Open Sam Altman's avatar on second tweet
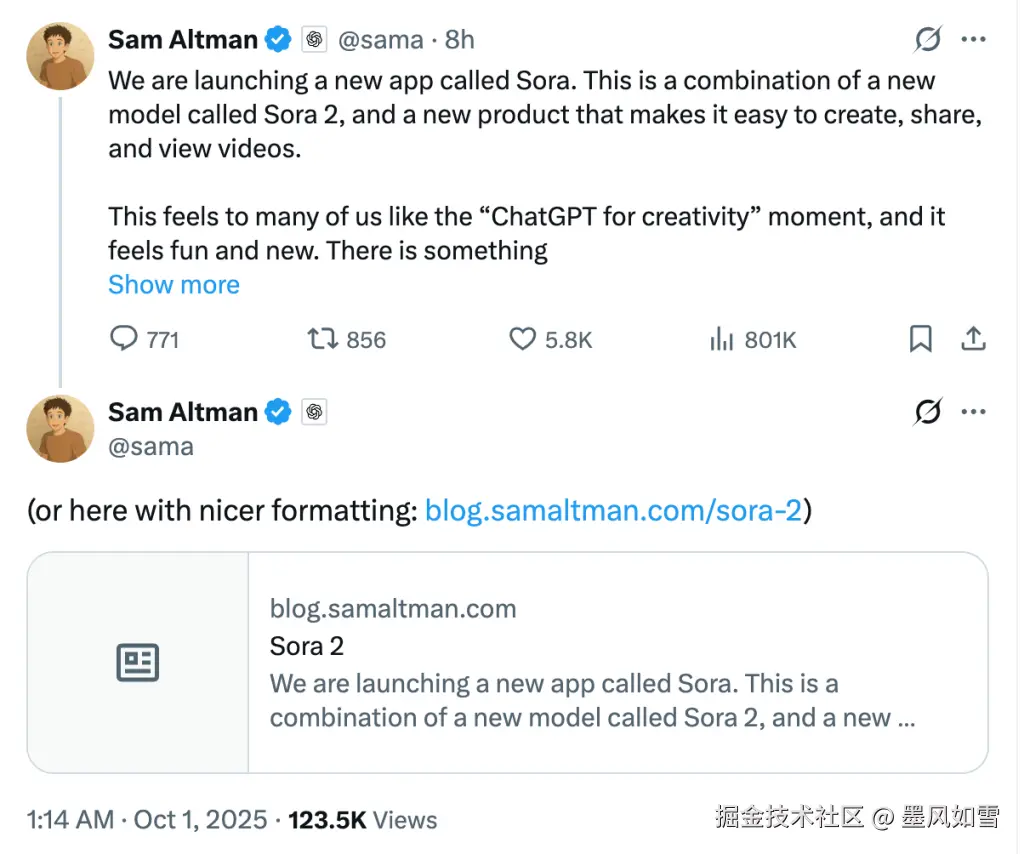Viewport: 1024px width, 854px height. (60, 428)
